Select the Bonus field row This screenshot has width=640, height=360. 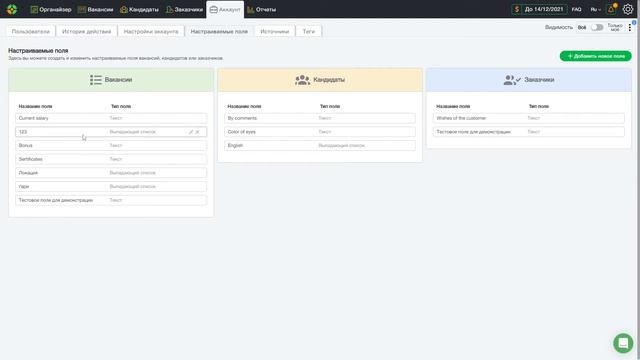pos(111,145)
